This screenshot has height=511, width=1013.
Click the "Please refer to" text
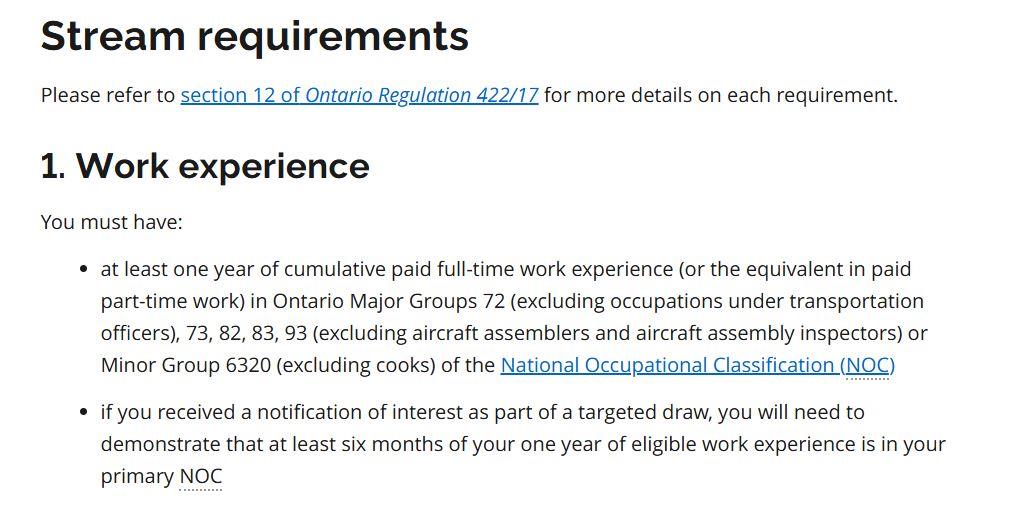point(108,96)
